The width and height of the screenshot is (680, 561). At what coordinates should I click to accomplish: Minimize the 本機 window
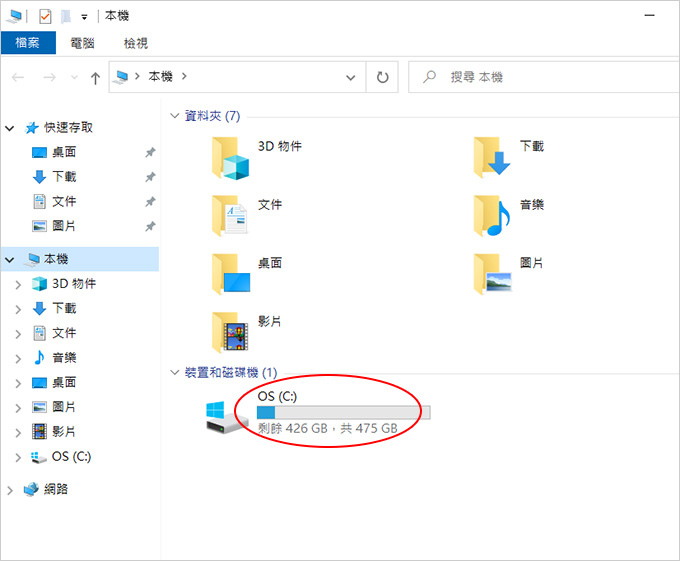point(649,16)
